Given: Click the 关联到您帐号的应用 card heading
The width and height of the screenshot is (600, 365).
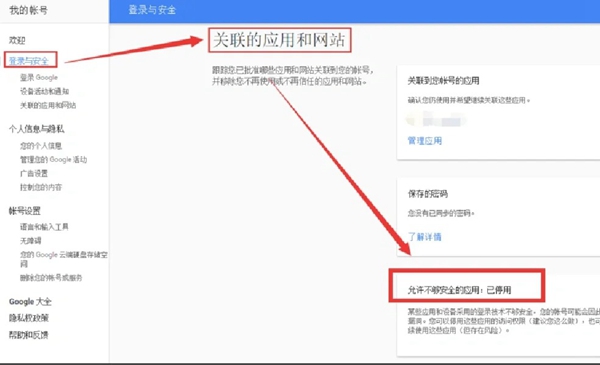Looking at the screenshot, I should point(443,81).
